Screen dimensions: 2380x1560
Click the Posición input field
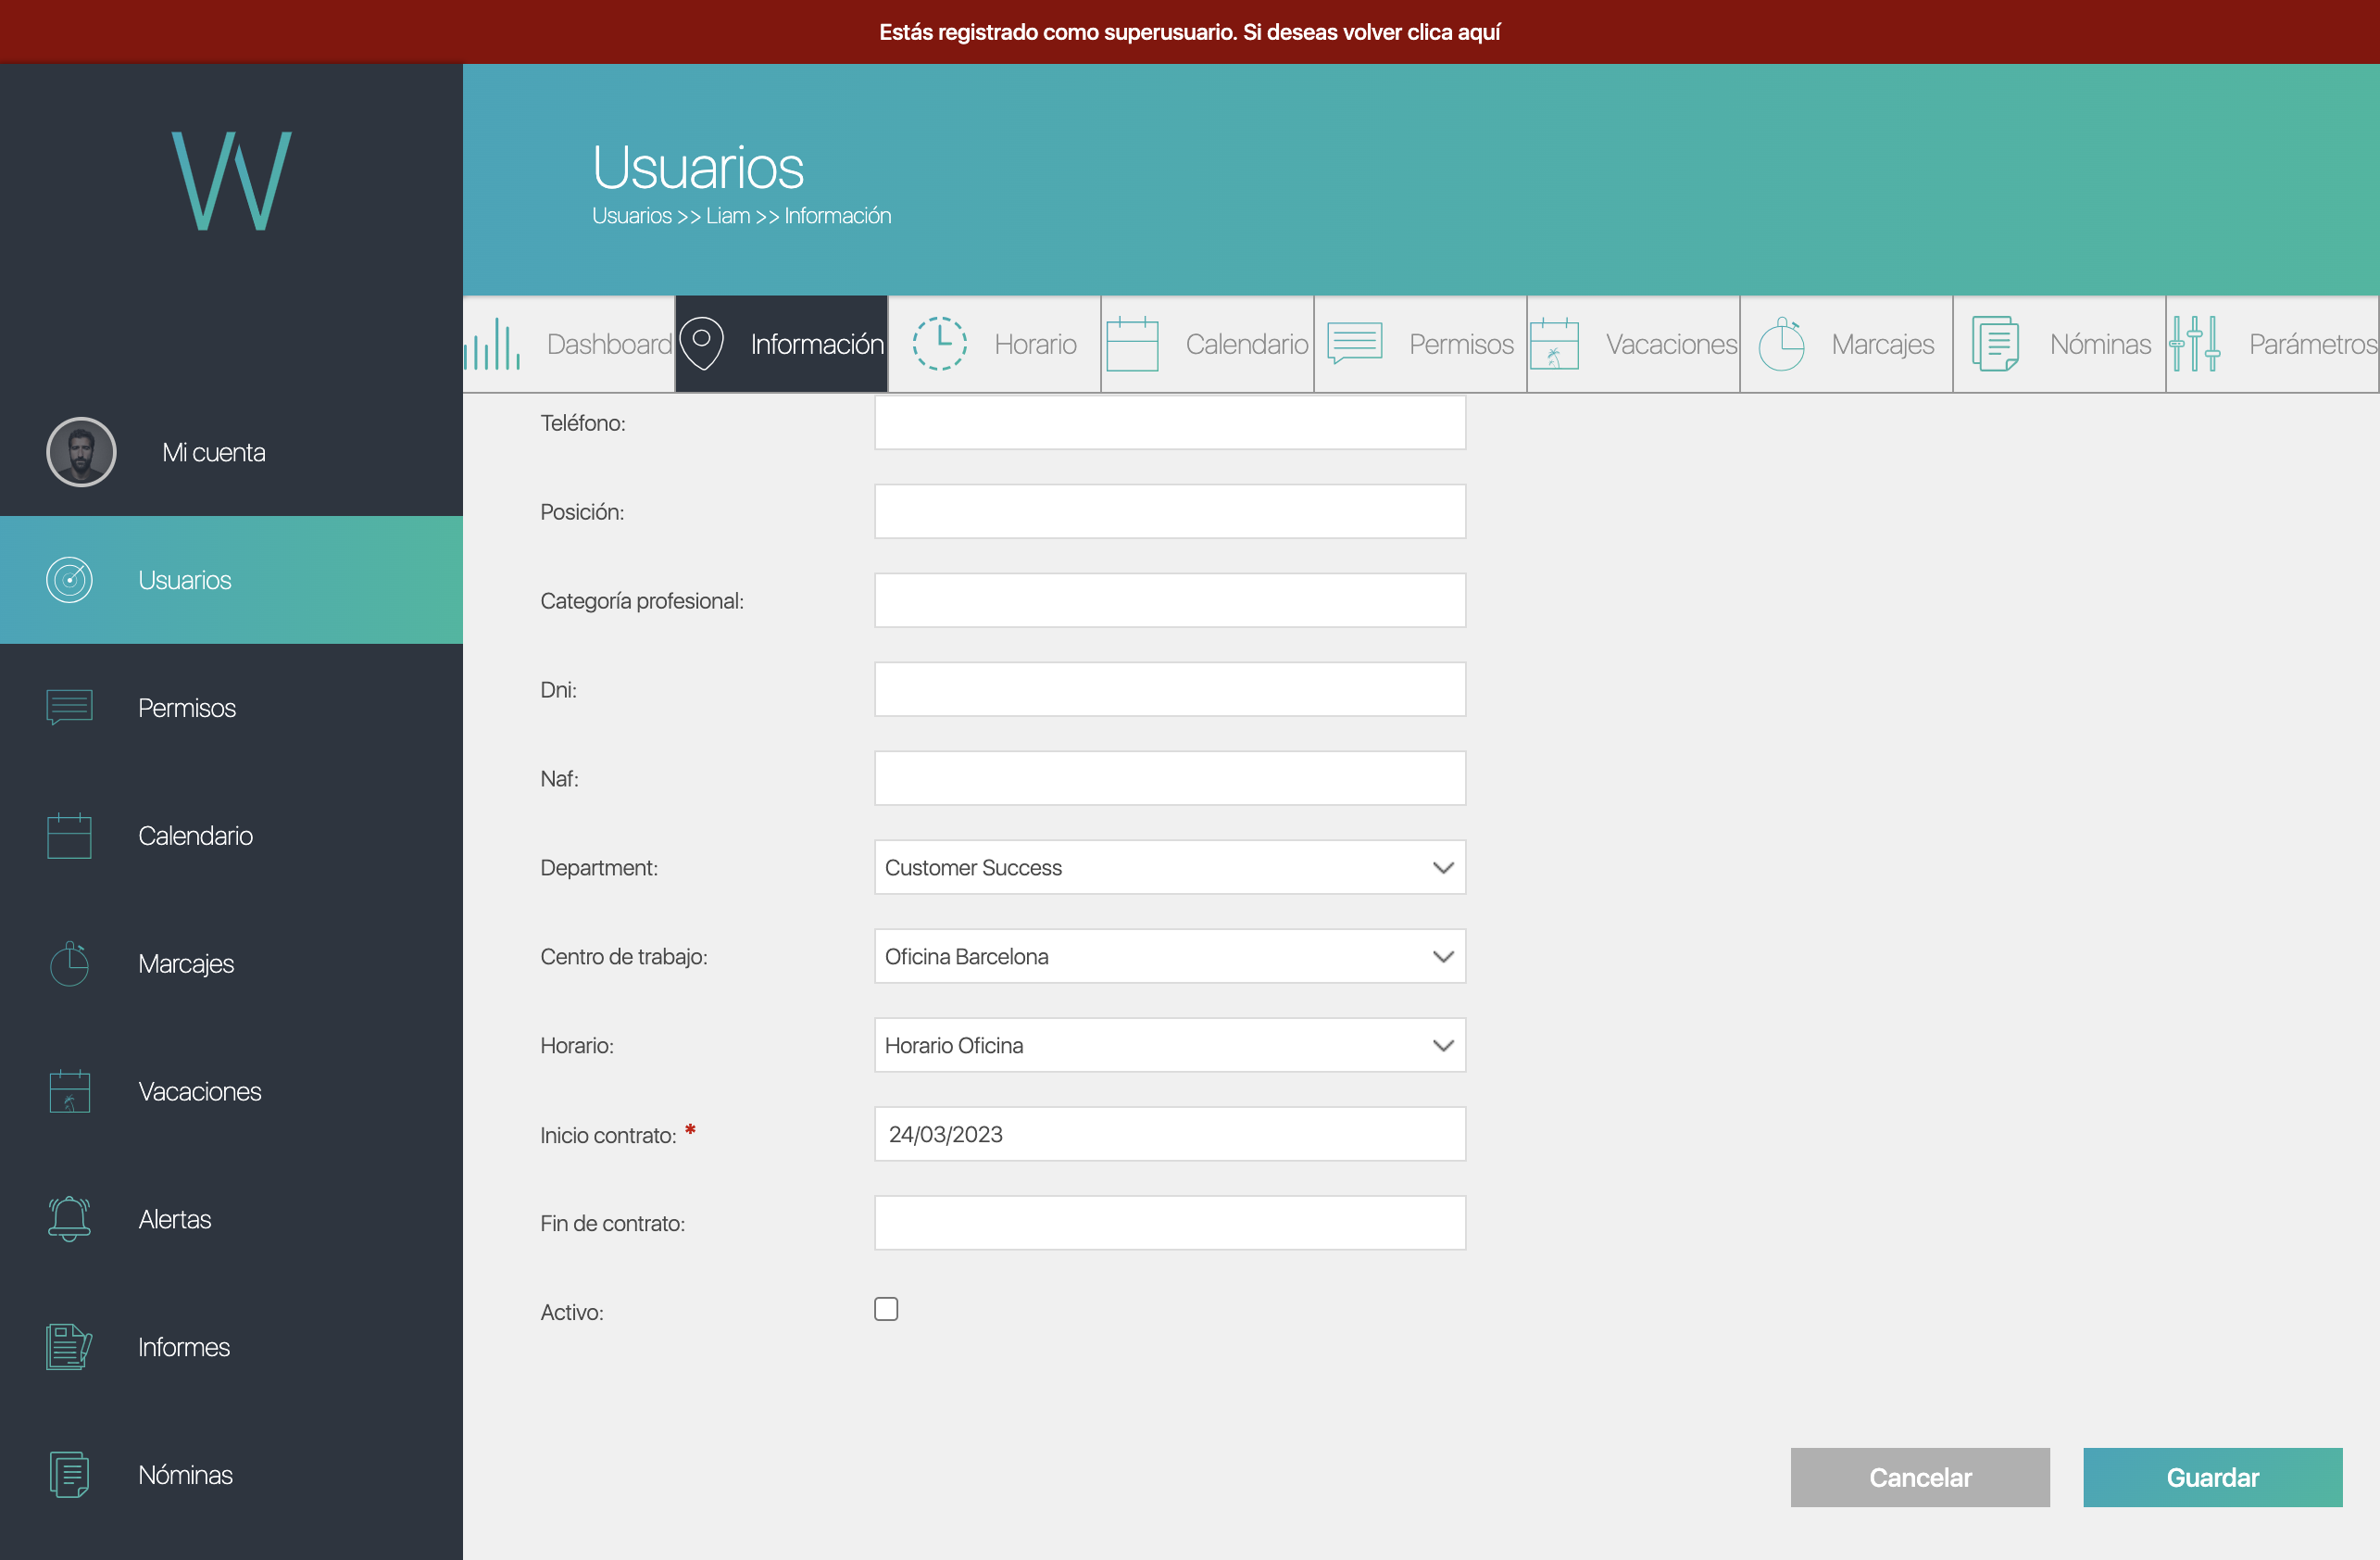(x=1170, y=511)
